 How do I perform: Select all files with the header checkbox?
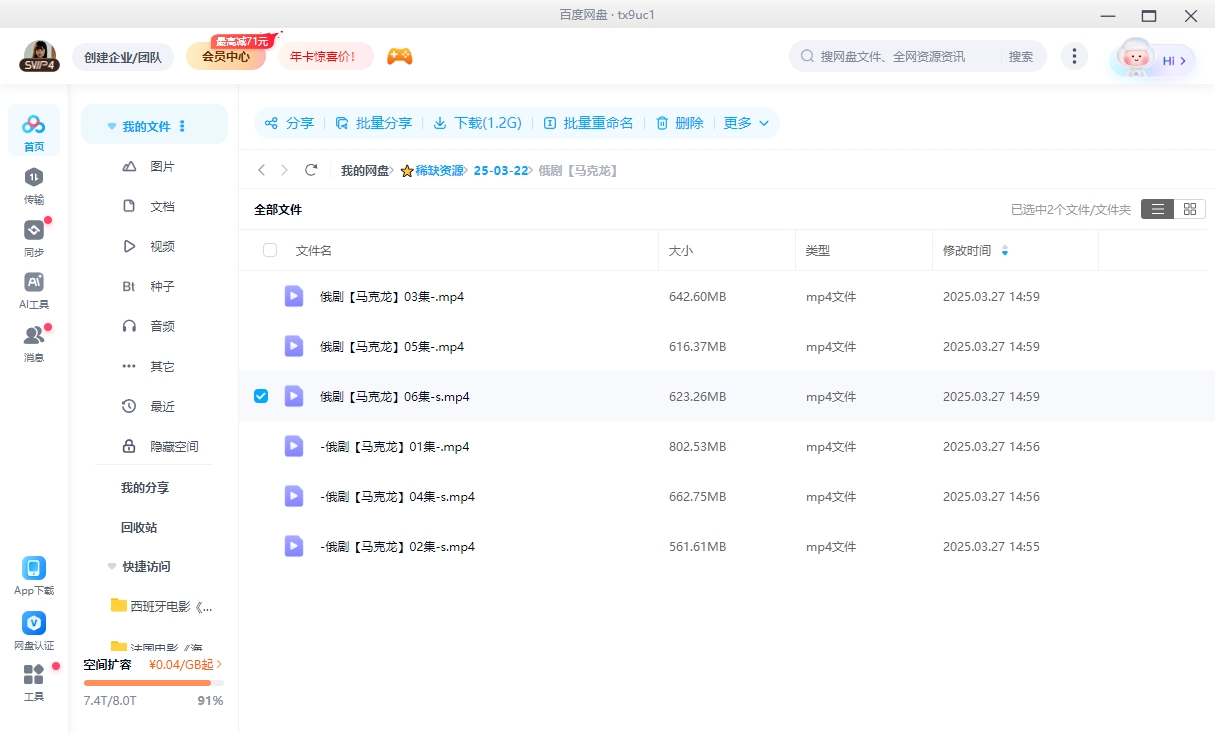[269, 250]
